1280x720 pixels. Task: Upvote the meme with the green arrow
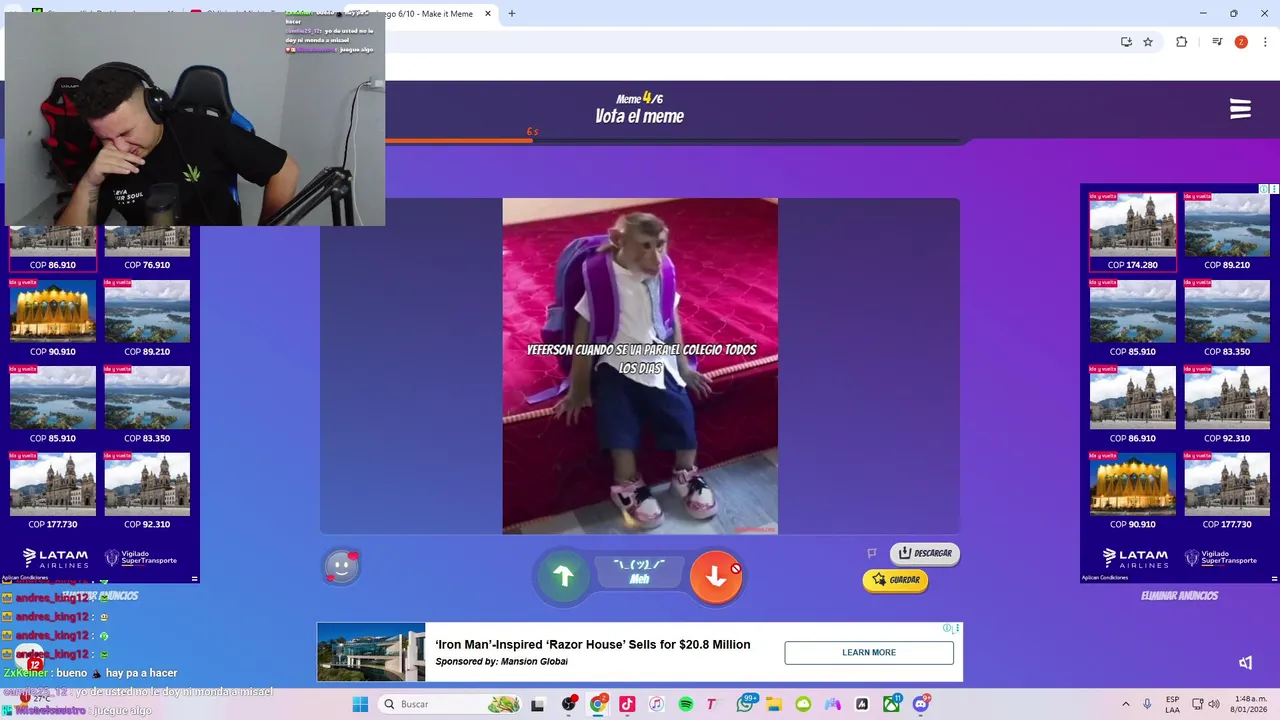tap(564, 576)
